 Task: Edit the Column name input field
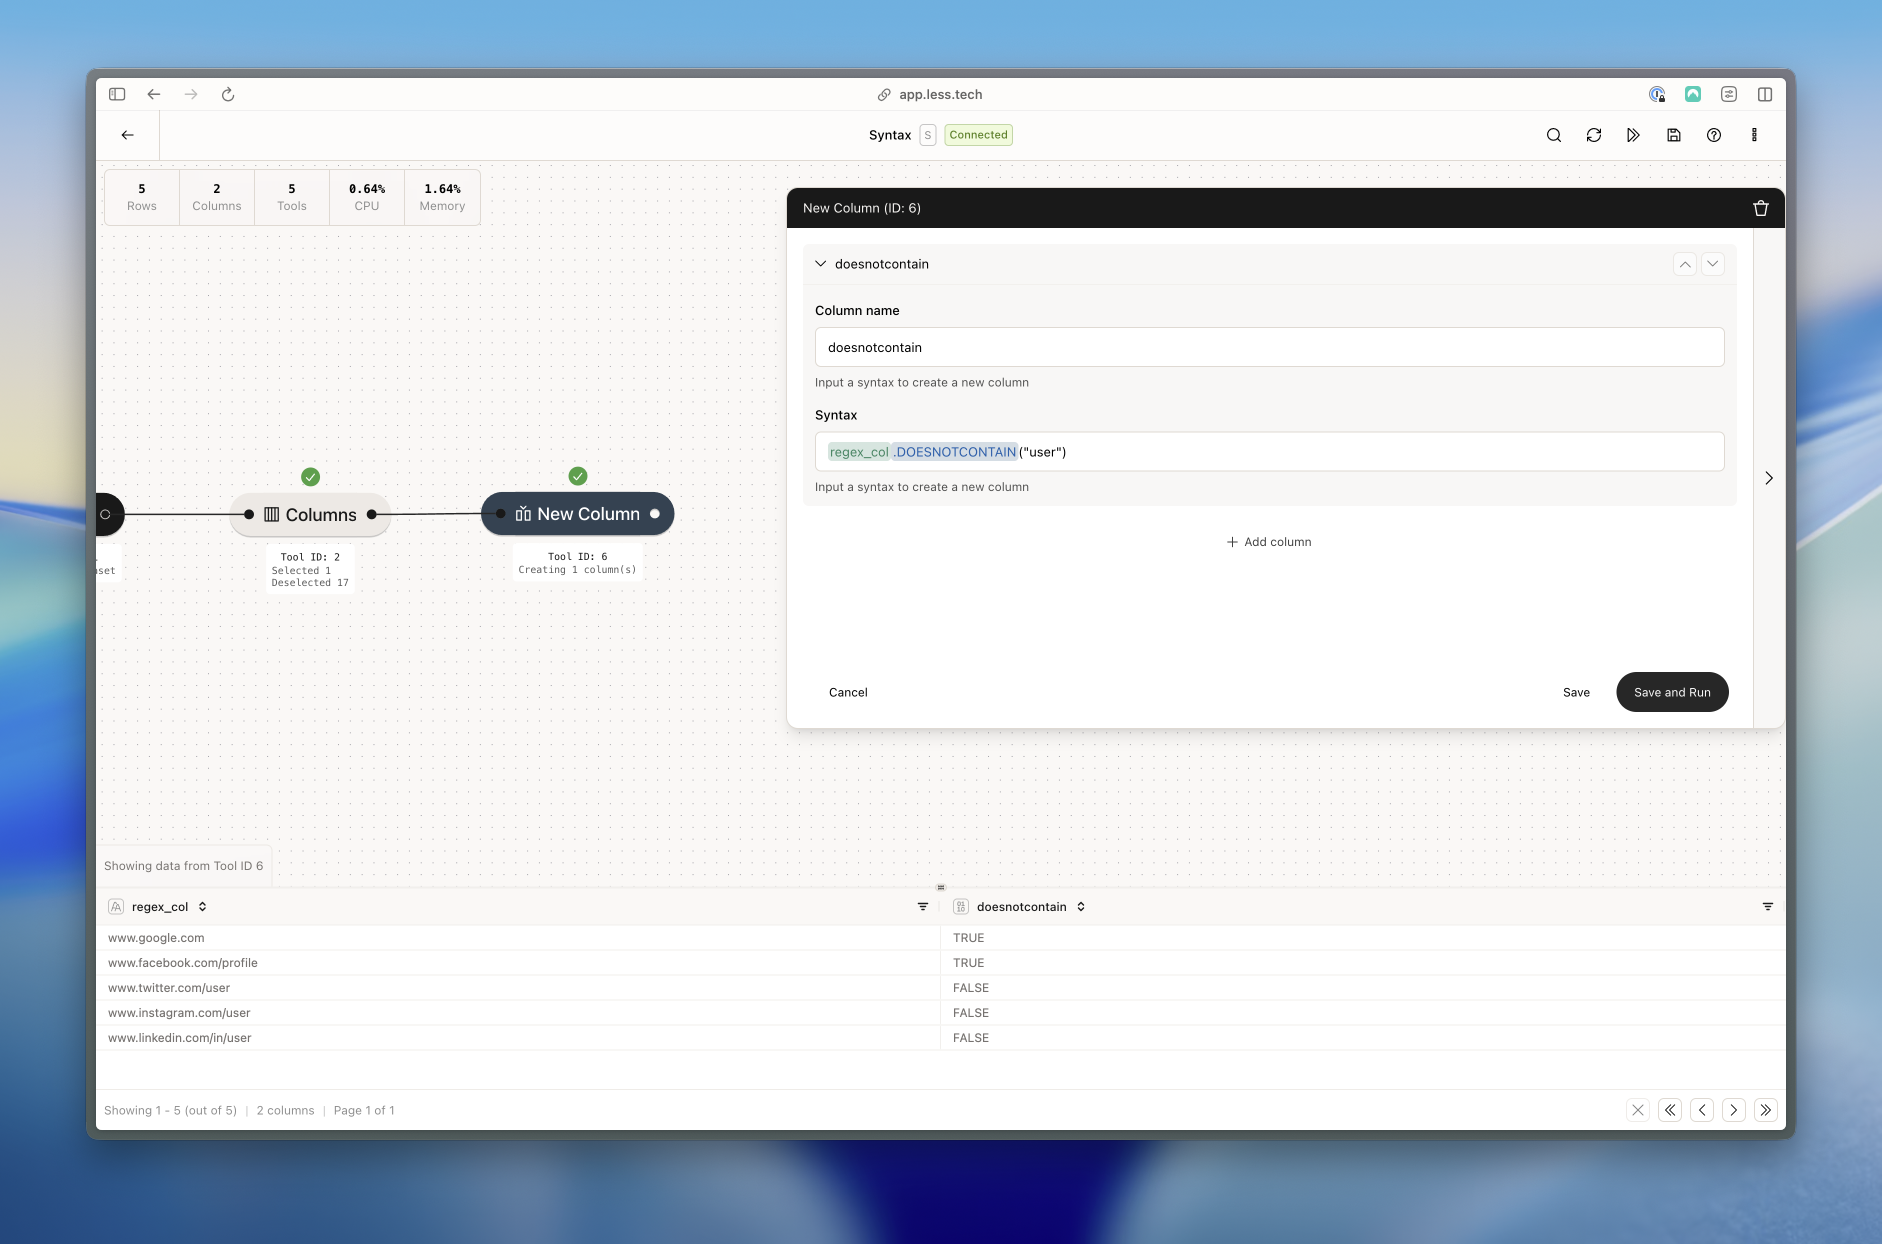1269,347
